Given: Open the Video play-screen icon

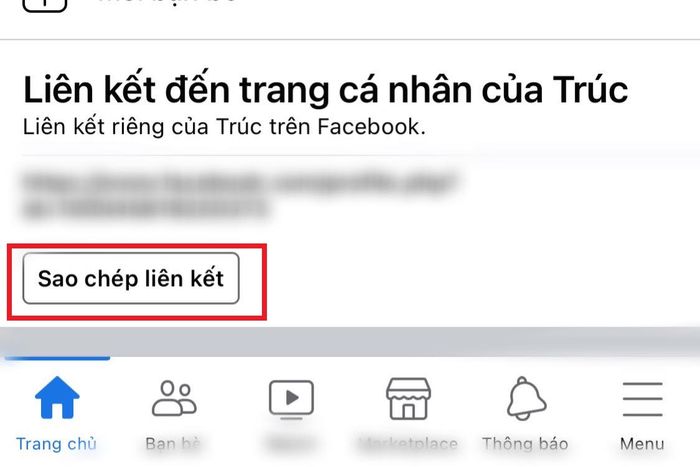Looking at the screenshot, I should (x=292, y=400).
